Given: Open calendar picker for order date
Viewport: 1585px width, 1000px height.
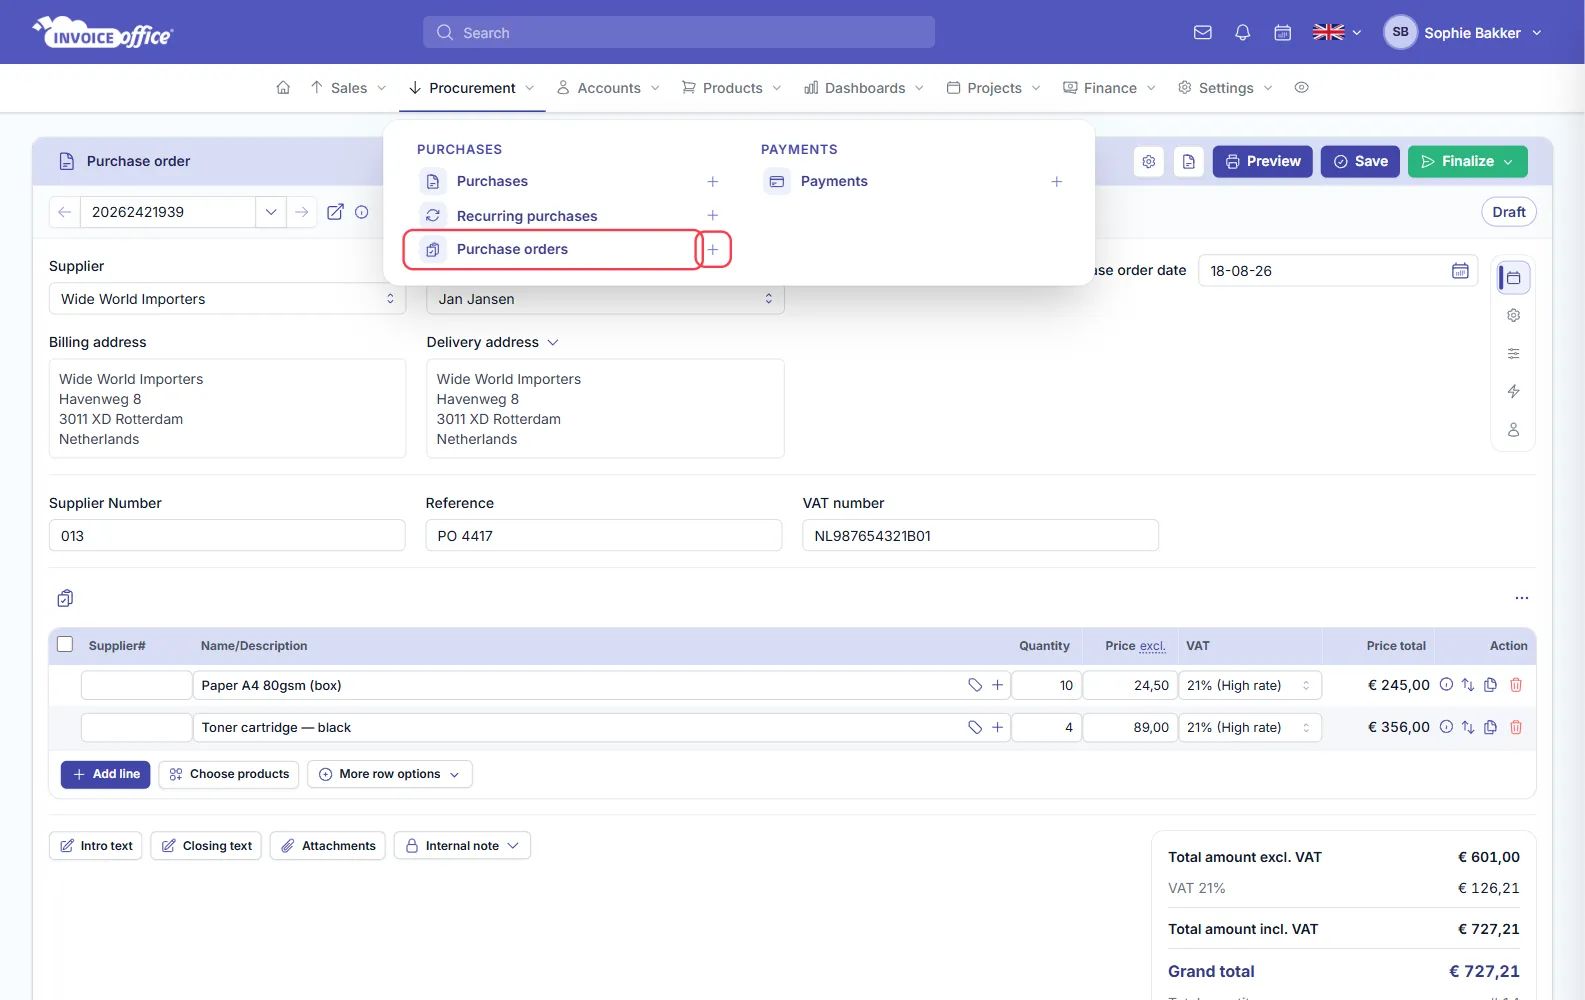Looking at the screenshot, I should (x=1460, y=271).
